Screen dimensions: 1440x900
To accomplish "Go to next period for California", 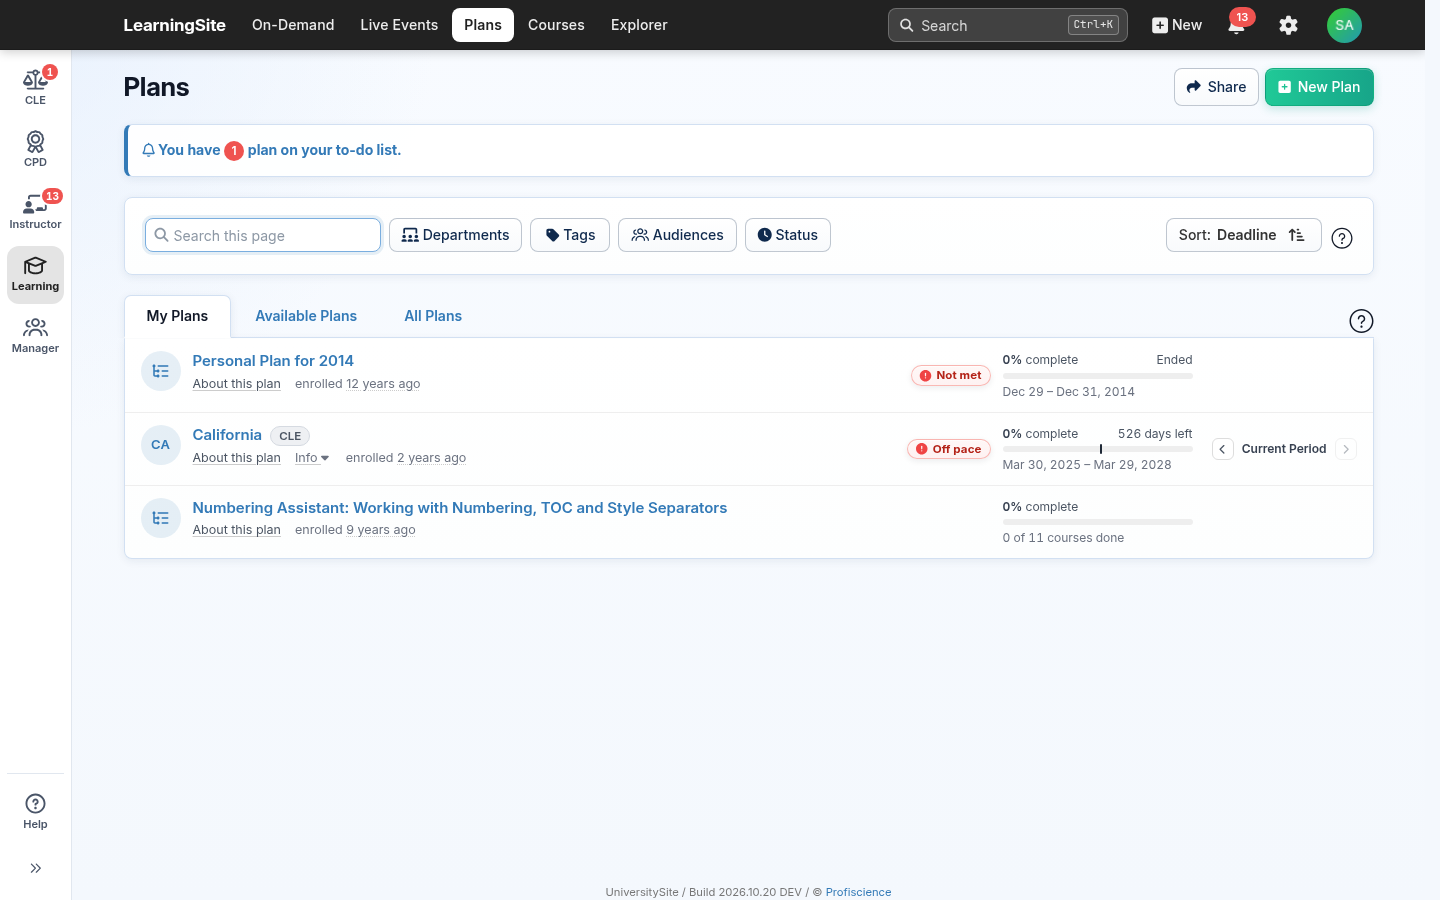I will point(1346,449).
